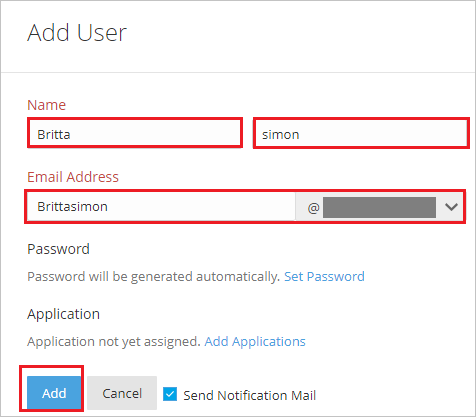Image resolution: width=476 pixels, height=417 pixels.
Task: Expand the email domain dropdown chevron
Action: (451, 207)
